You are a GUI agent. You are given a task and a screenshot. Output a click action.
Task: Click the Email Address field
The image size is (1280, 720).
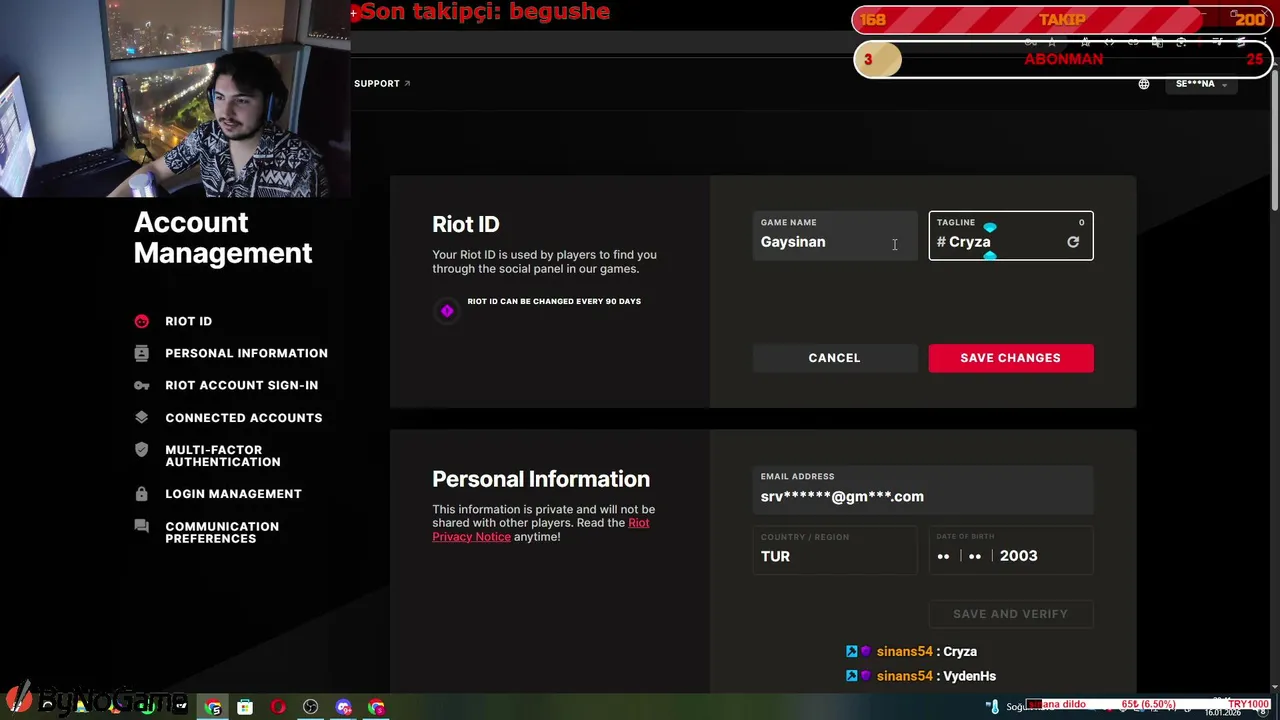(923, 490)
